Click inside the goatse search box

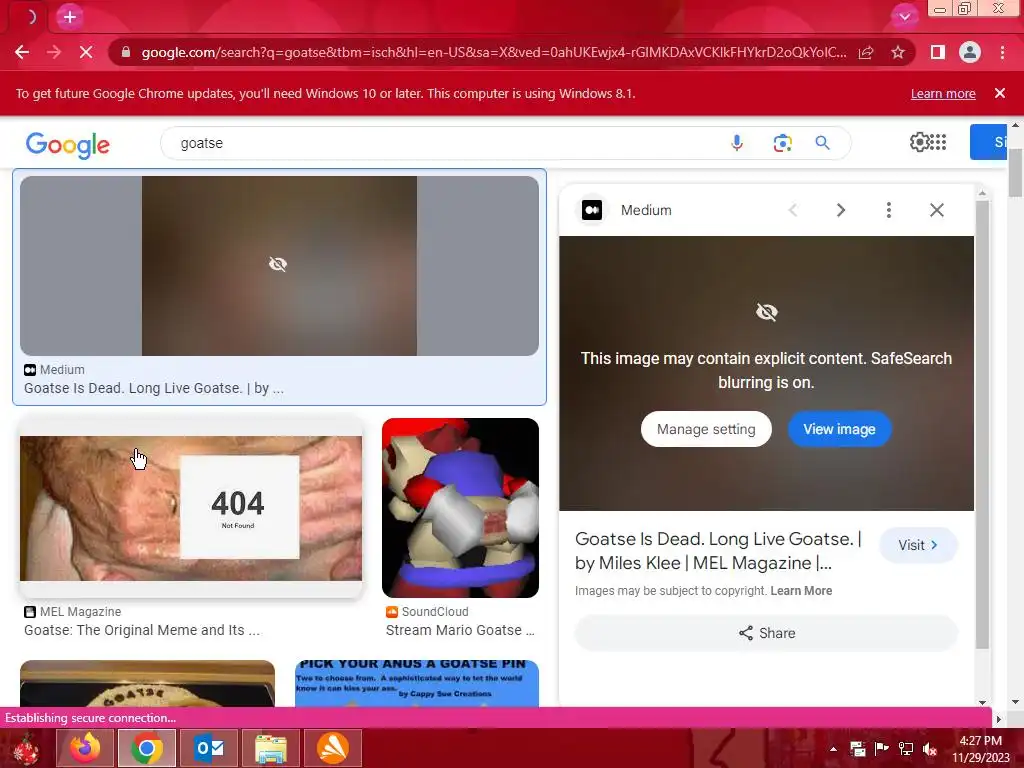[444, 143]
